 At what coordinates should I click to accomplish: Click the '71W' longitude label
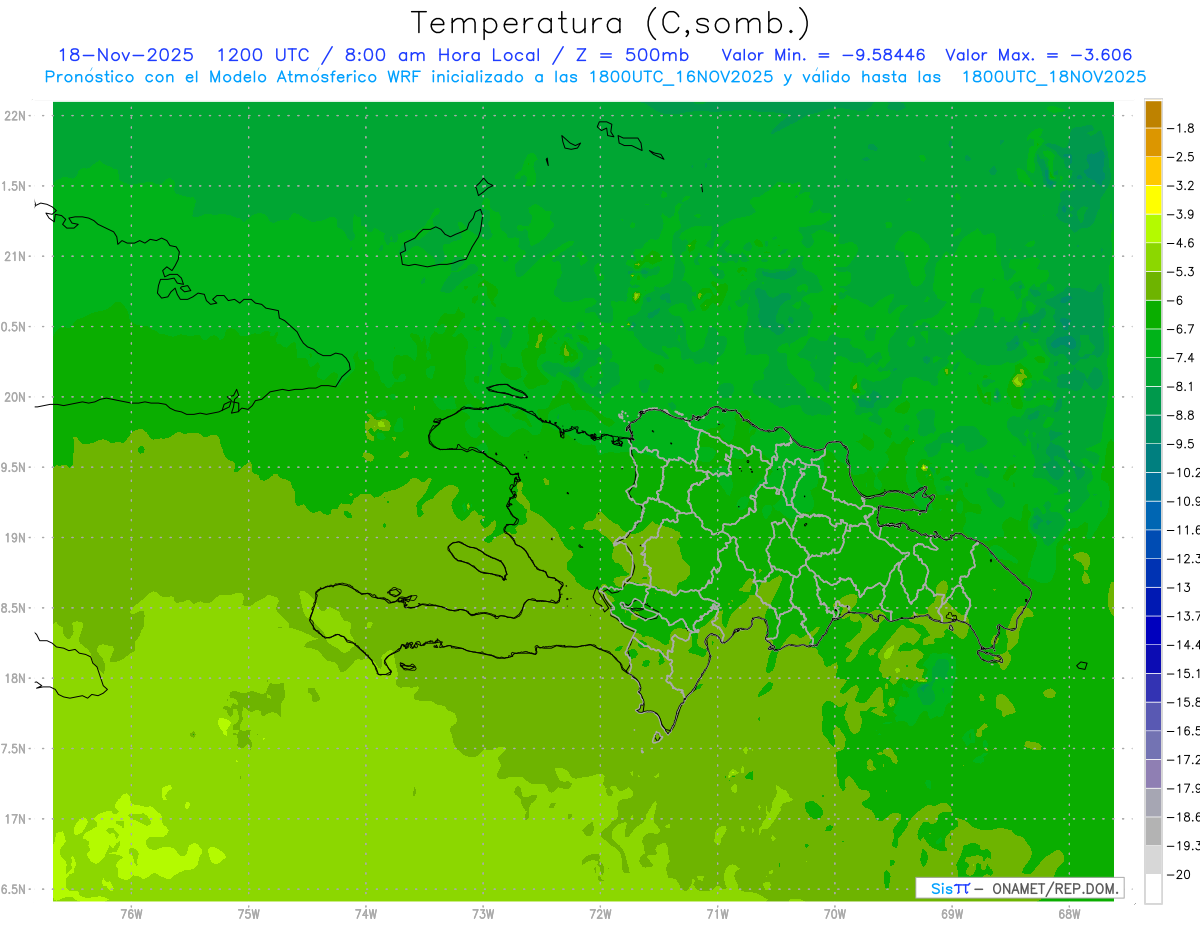coord(717,914)
